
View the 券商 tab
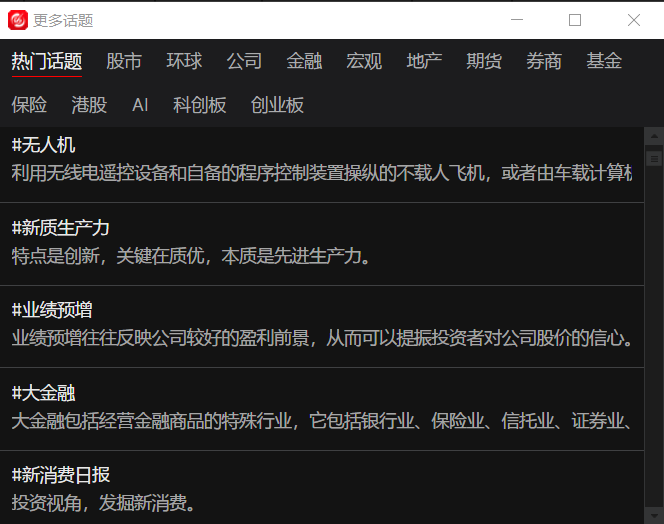(x=544, y=61)
